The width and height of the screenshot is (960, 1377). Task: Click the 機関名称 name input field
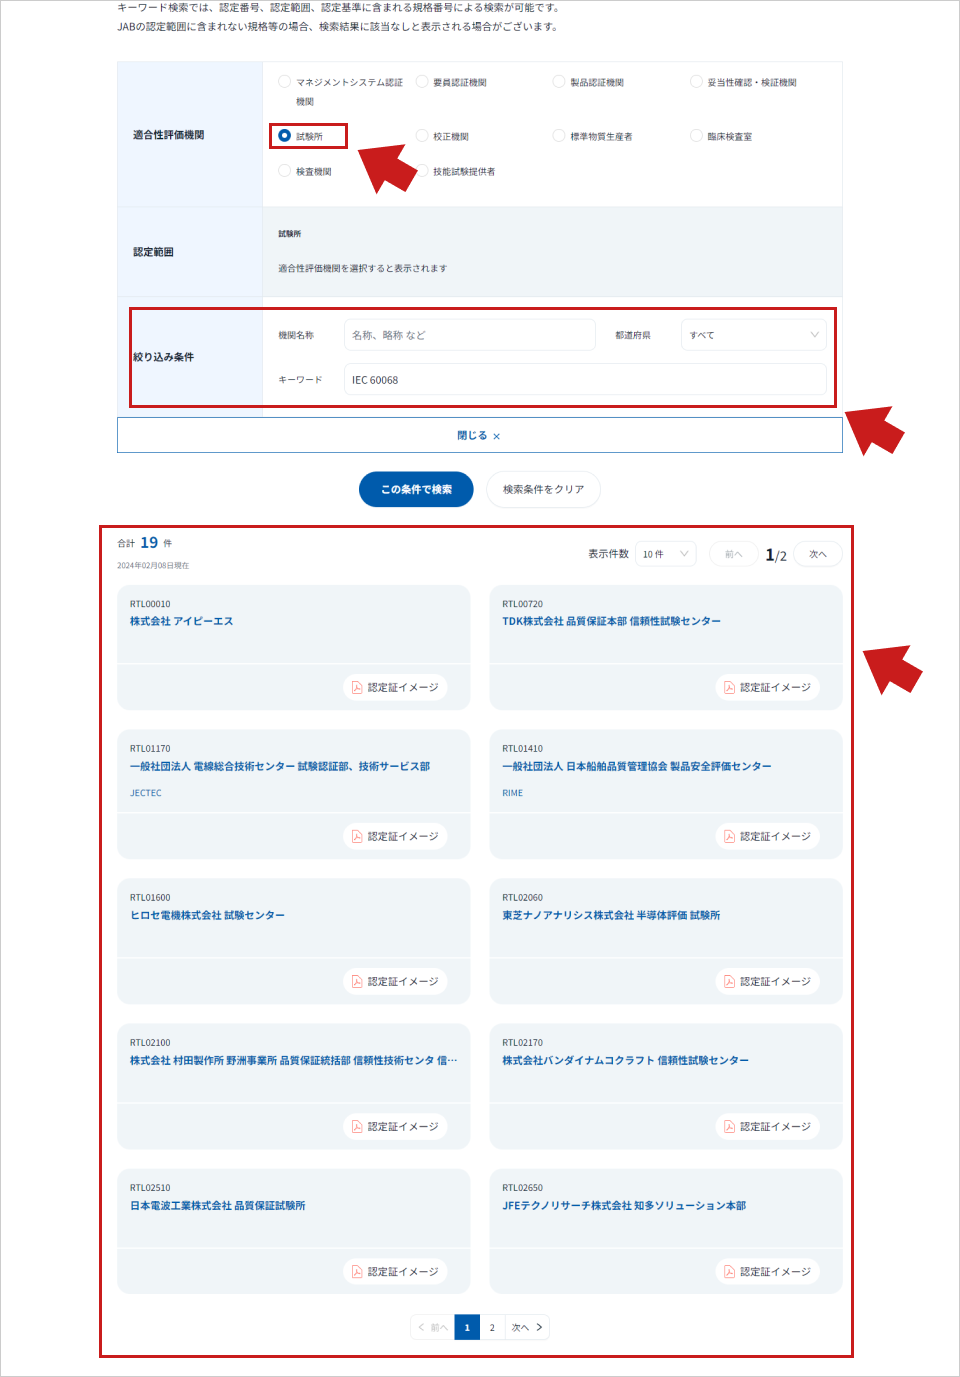click(469, 335)
